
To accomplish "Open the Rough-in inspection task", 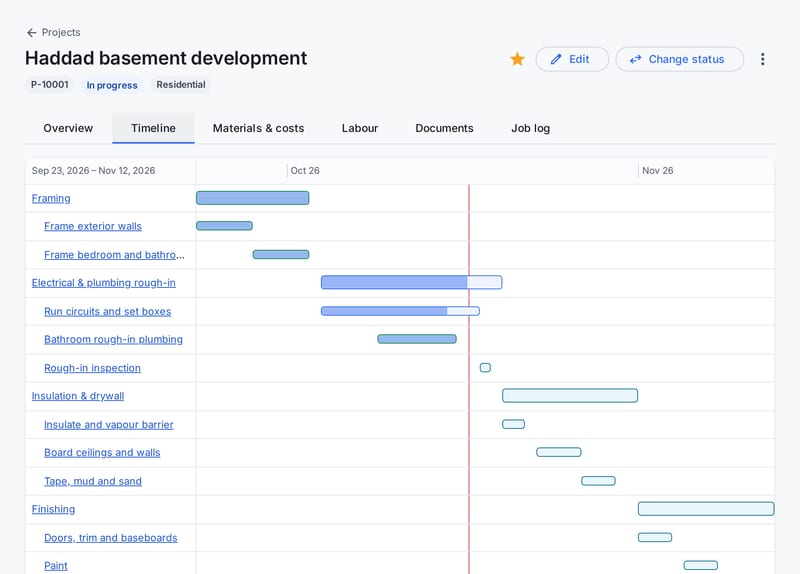I will pyautogui.click(x=92, y=368).
